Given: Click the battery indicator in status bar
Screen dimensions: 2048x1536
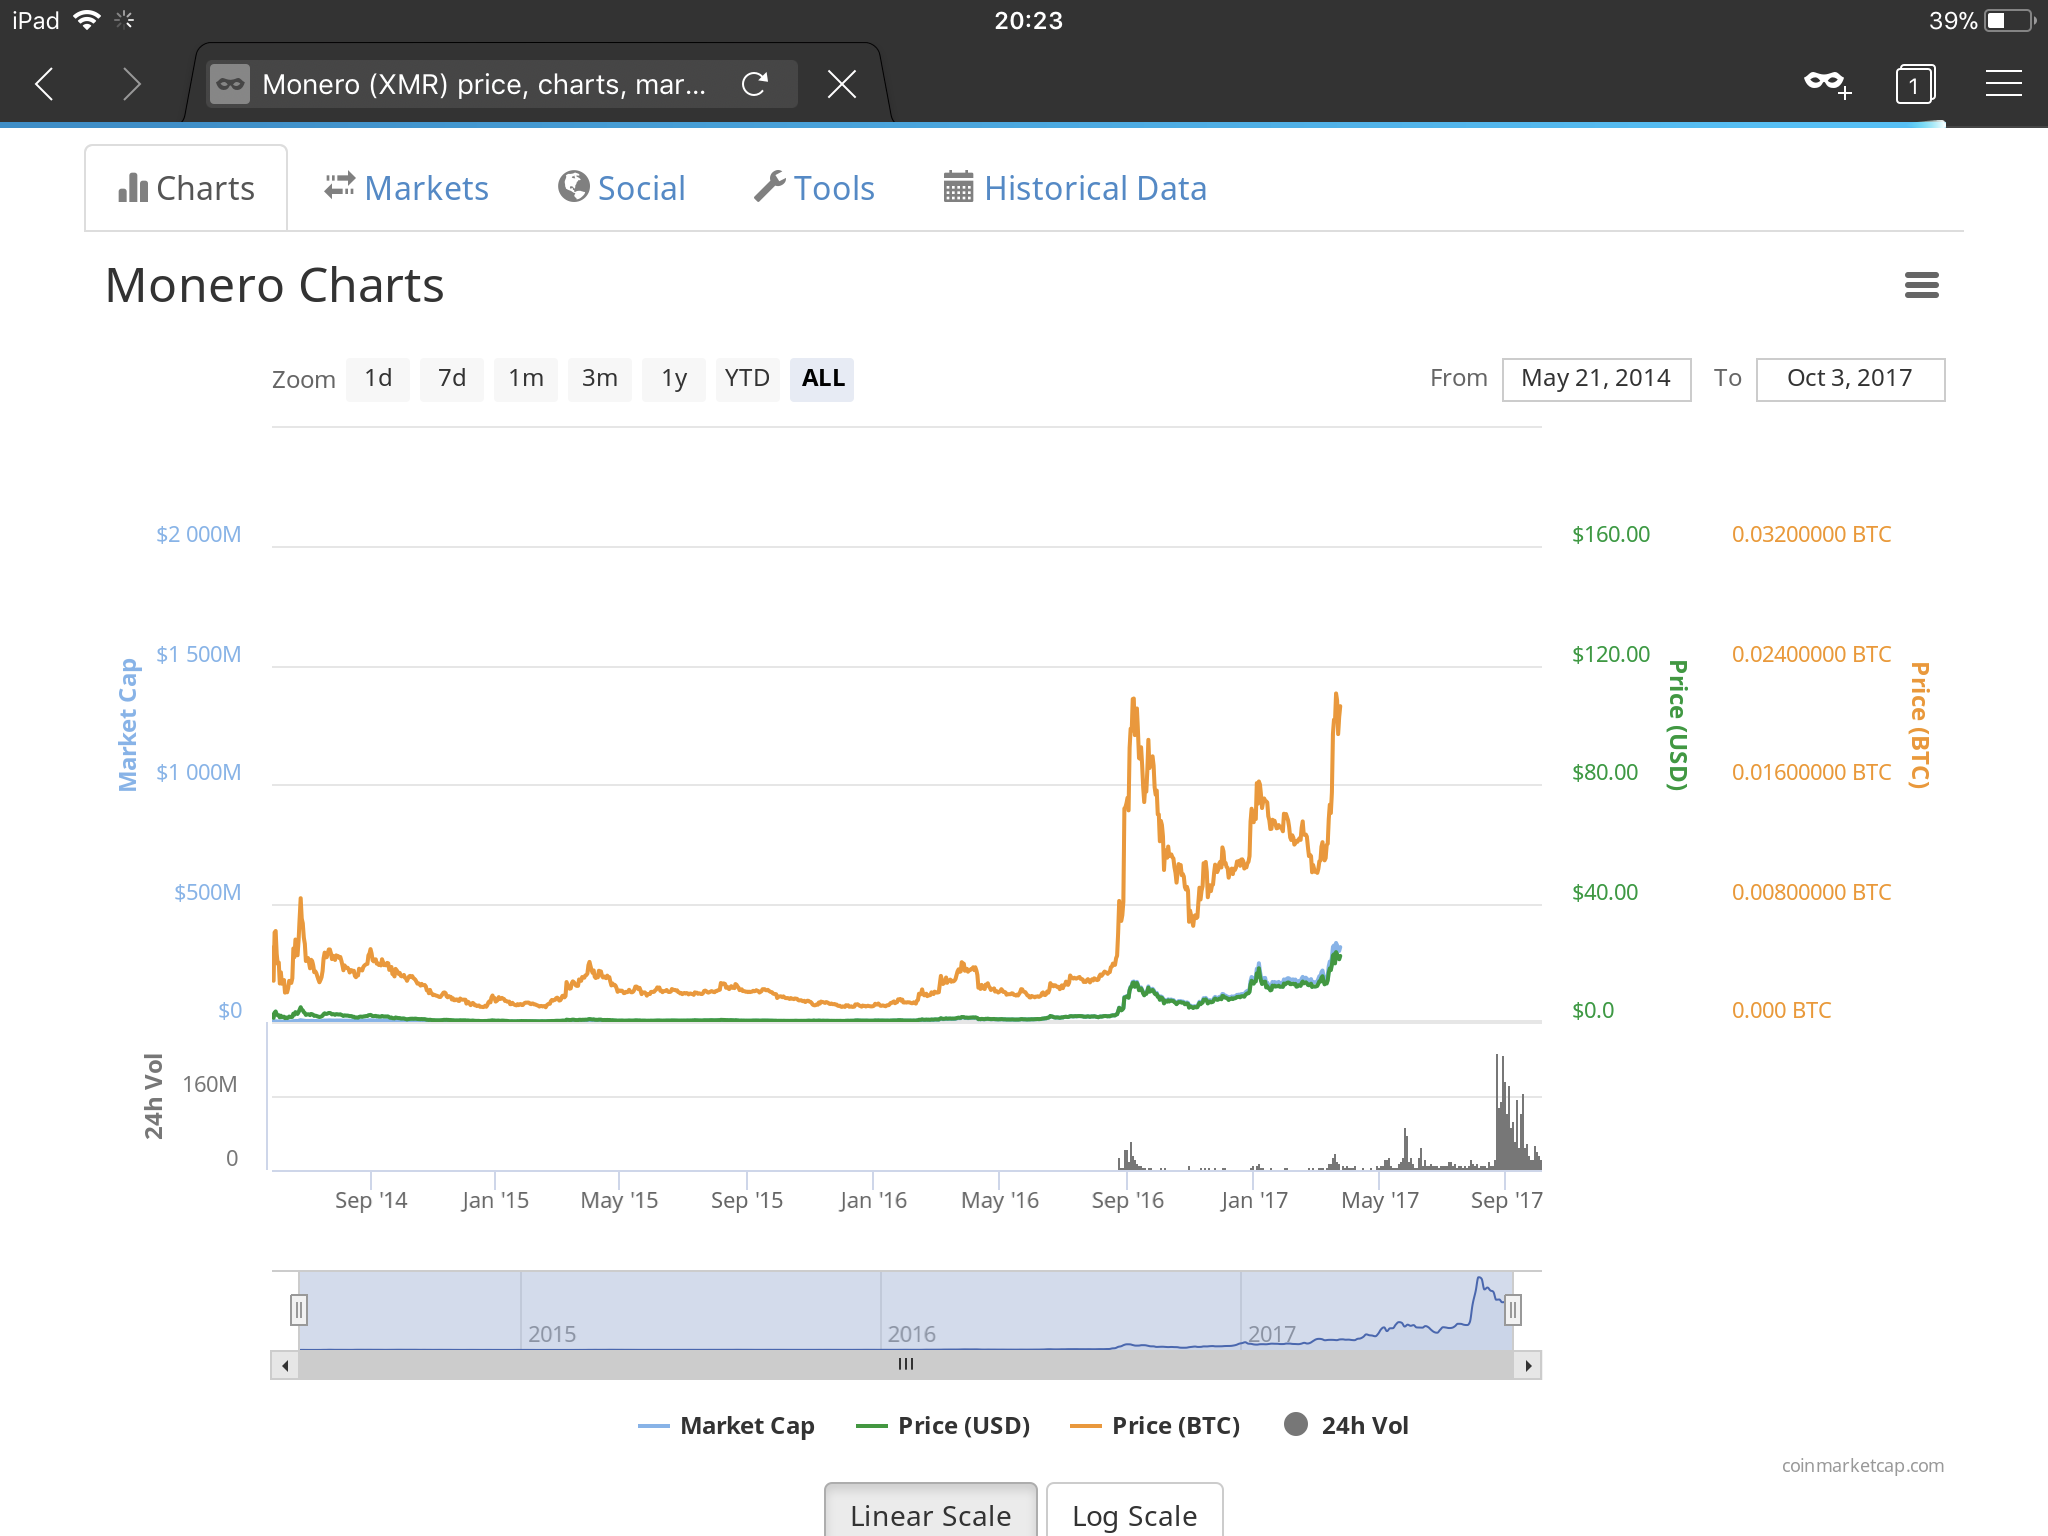Looking at the screenshot, I should coord(2009,20).
